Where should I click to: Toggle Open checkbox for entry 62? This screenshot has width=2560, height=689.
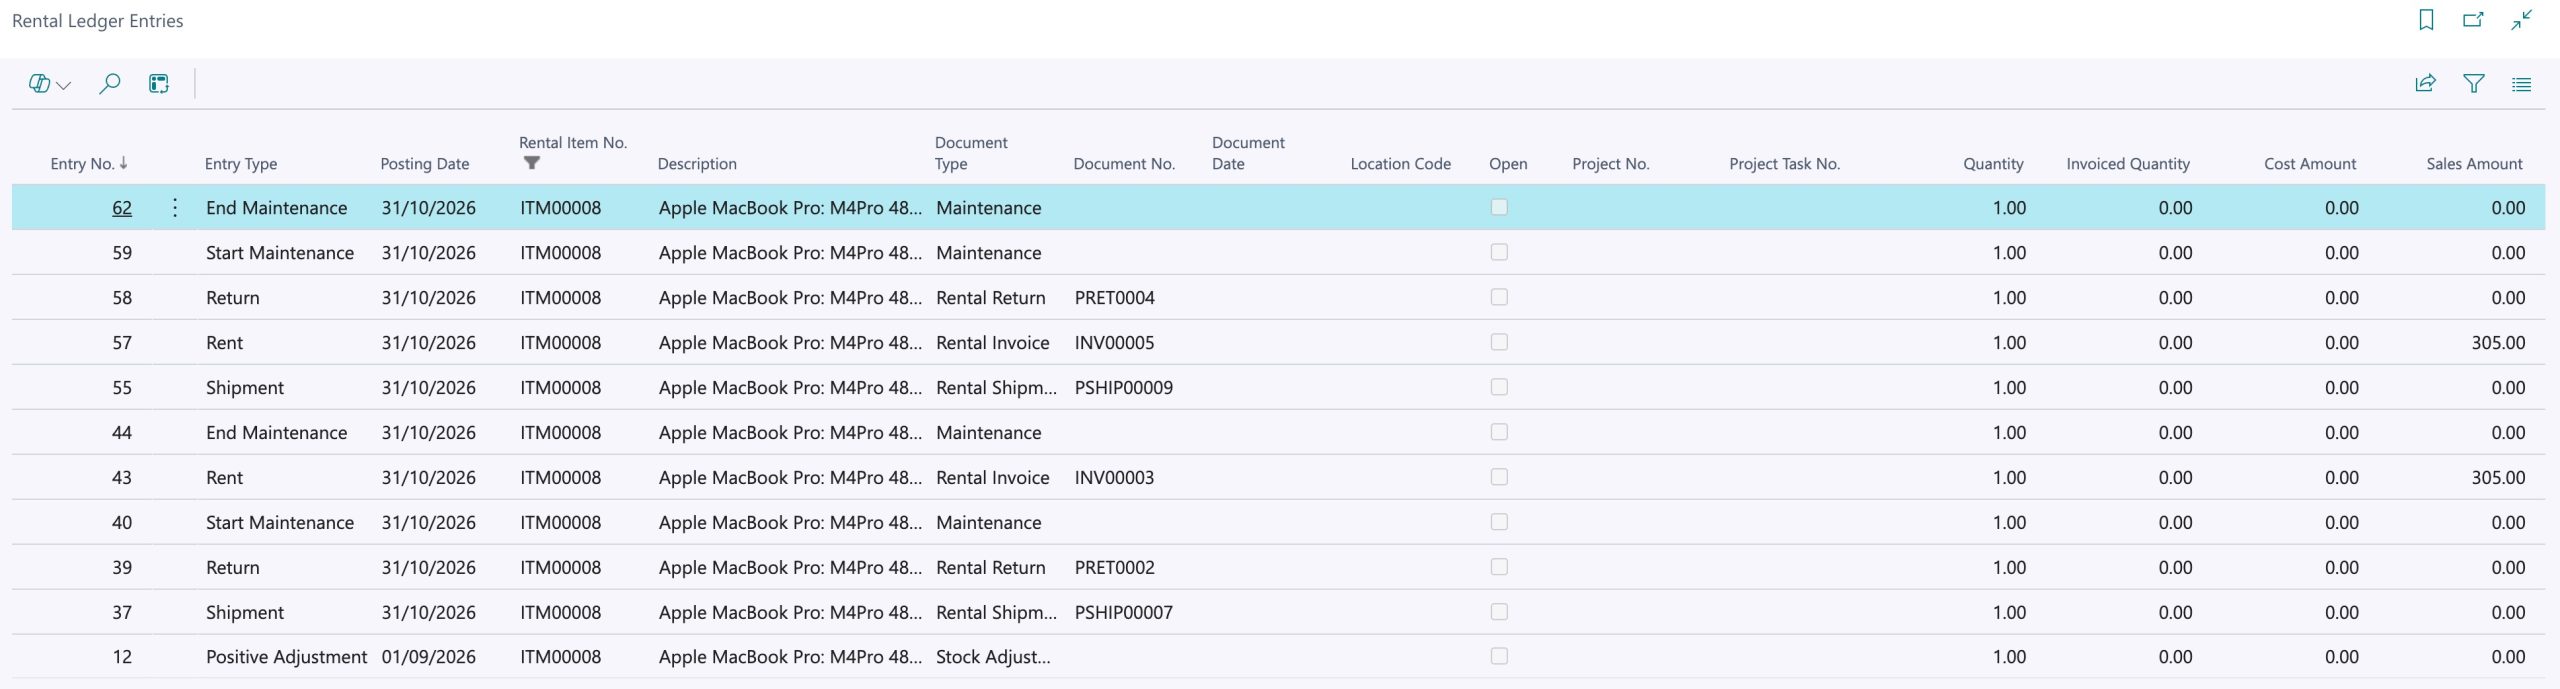[1499, 207]
